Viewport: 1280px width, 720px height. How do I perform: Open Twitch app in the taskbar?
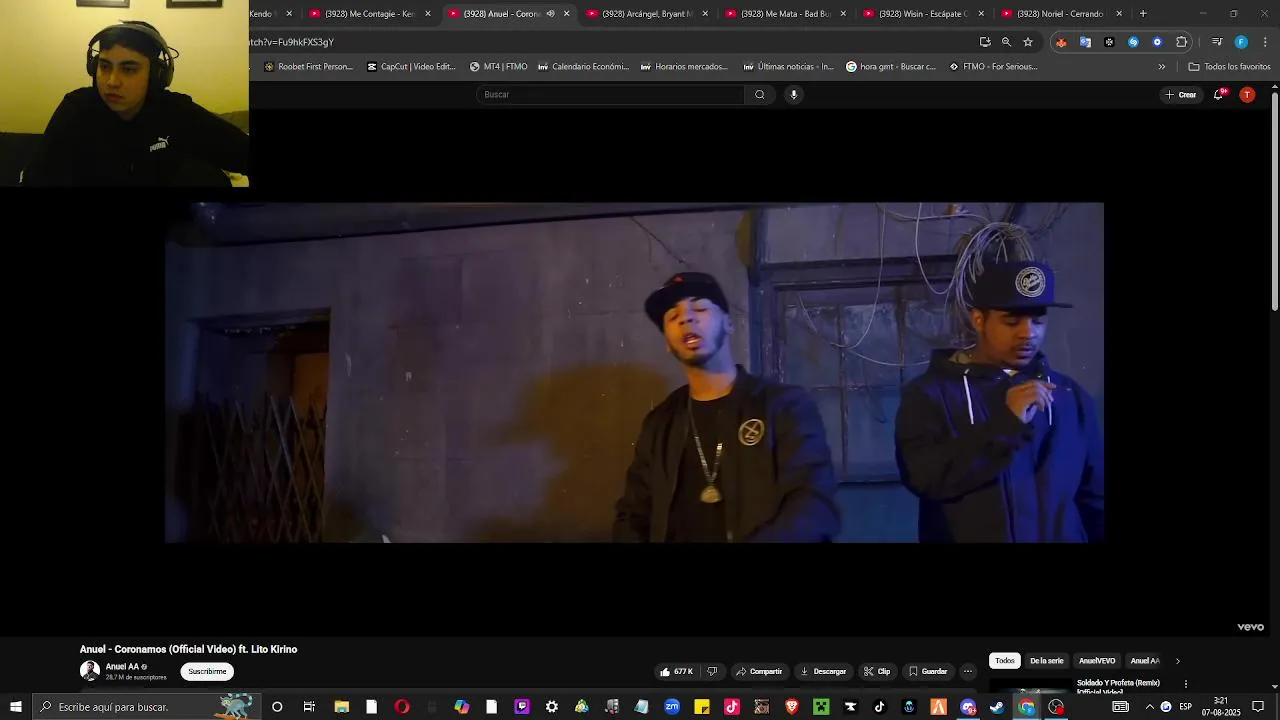click(x=522, y=707)
